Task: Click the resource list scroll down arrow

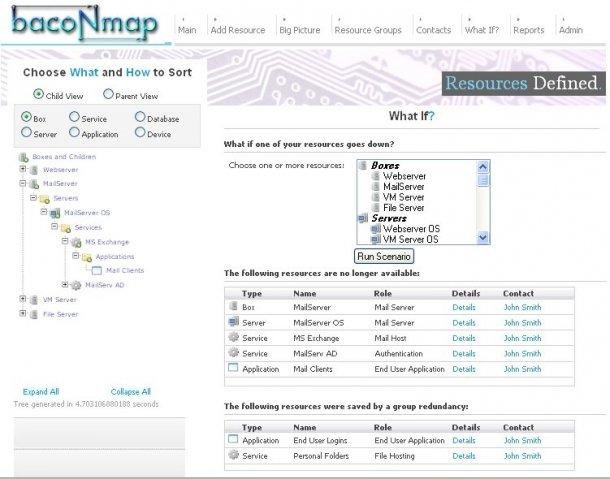Action: point(483,237)
